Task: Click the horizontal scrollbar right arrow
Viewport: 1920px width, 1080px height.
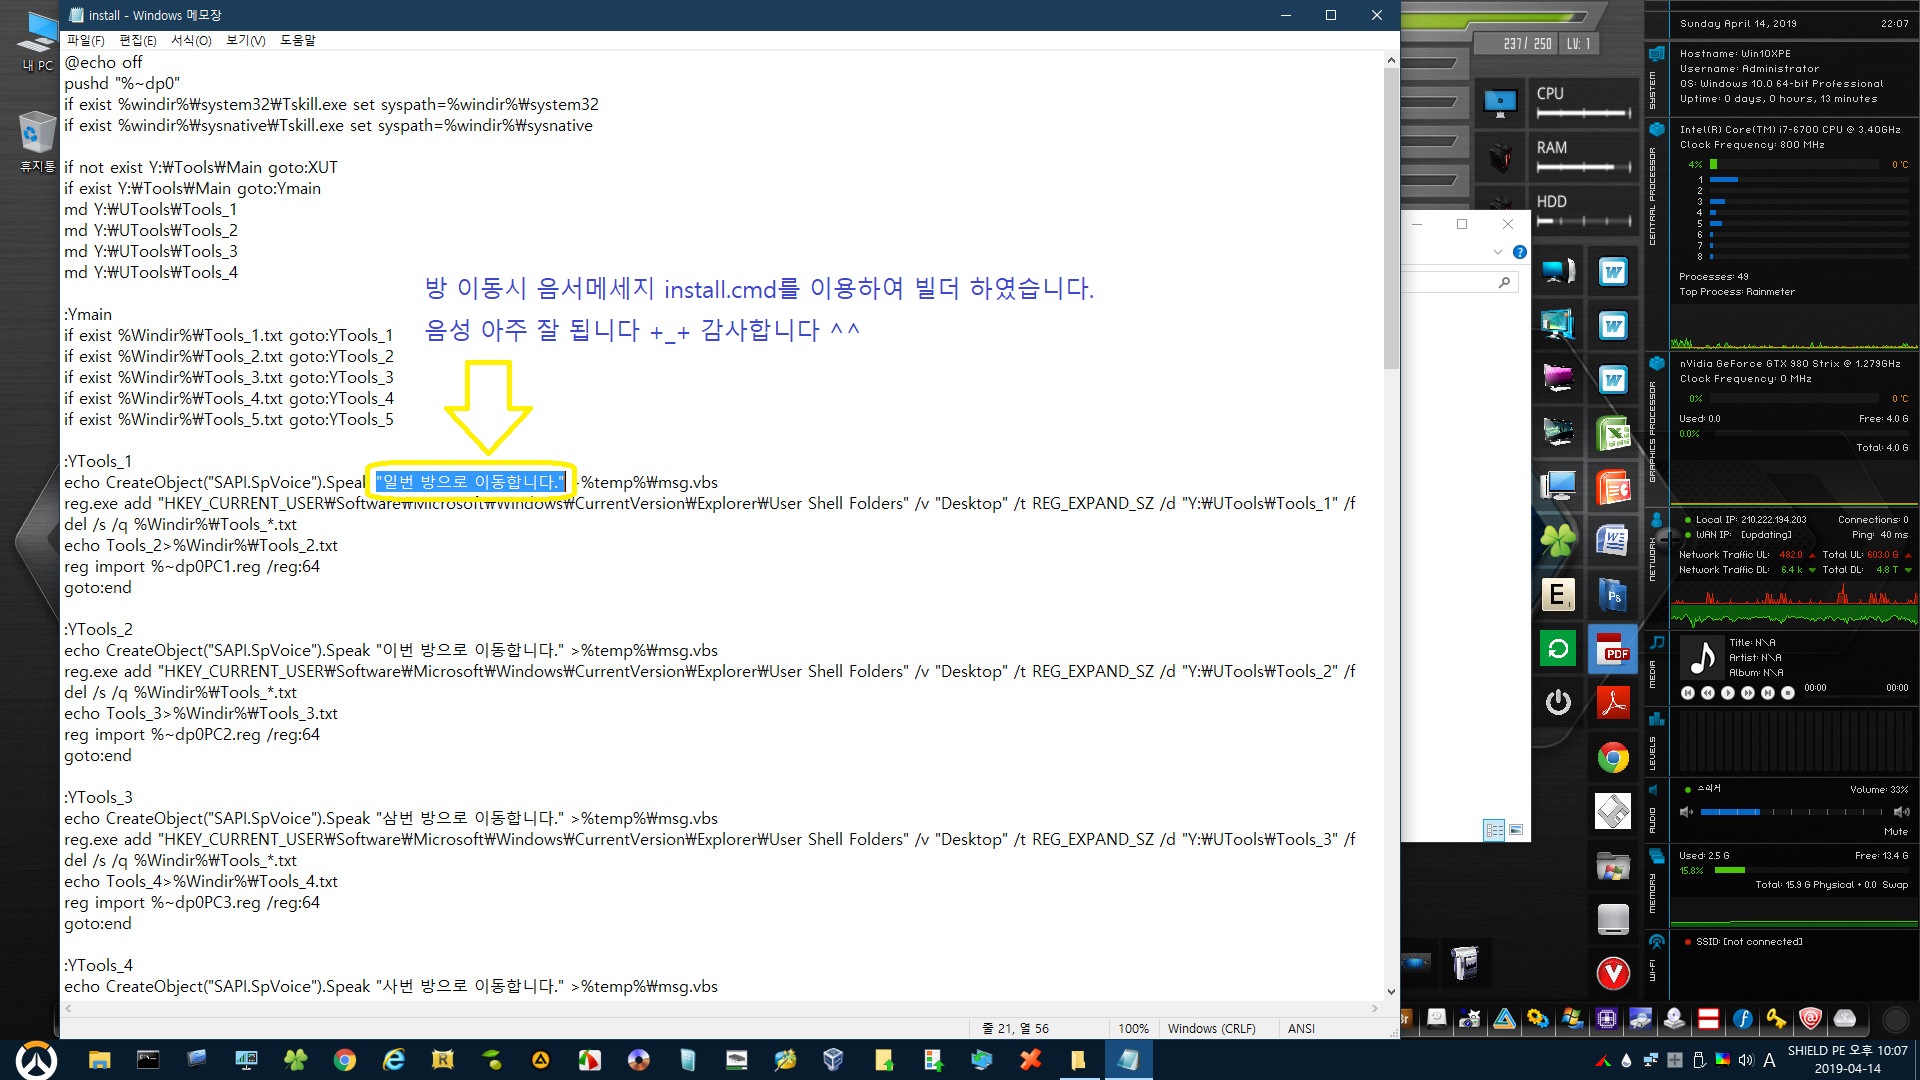Action: point(1375,1009)
